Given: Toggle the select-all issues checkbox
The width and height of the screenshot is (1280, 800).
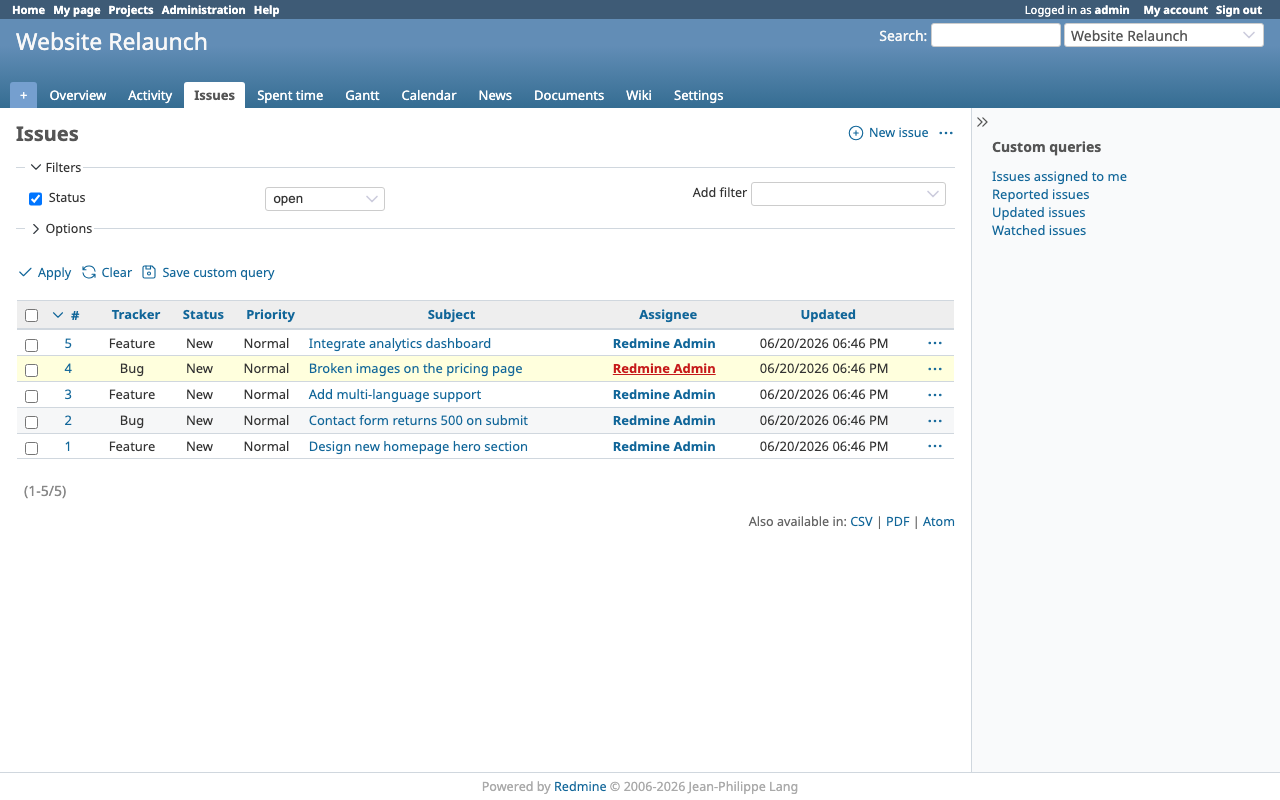Looking at the screenshot, I should [x=32, y=315].
